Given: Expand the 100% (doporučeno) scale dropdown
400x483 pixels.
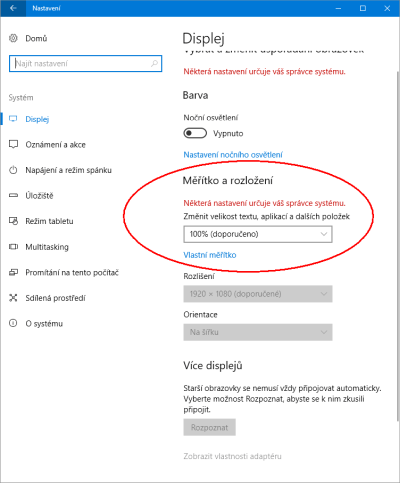Looking at the screenshot, I should 258,234.
